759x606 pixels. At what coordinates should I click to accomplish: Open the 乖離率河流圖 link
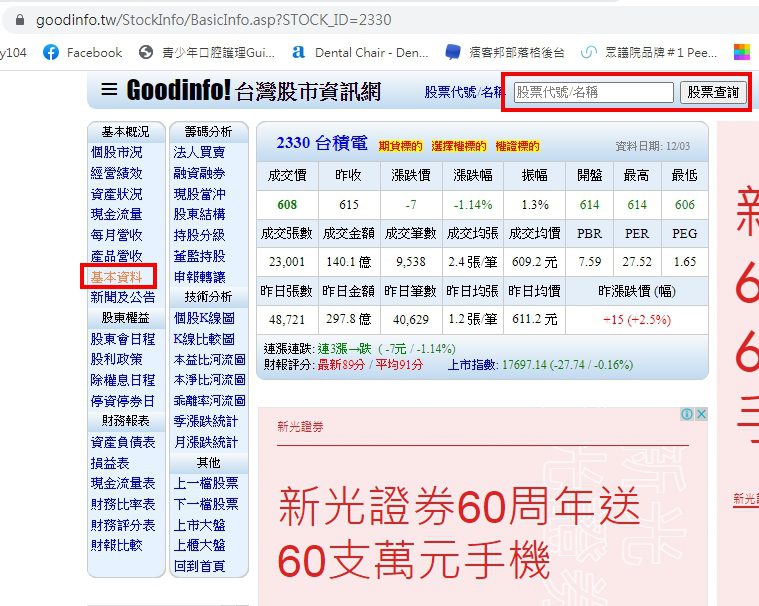point(209,401)
